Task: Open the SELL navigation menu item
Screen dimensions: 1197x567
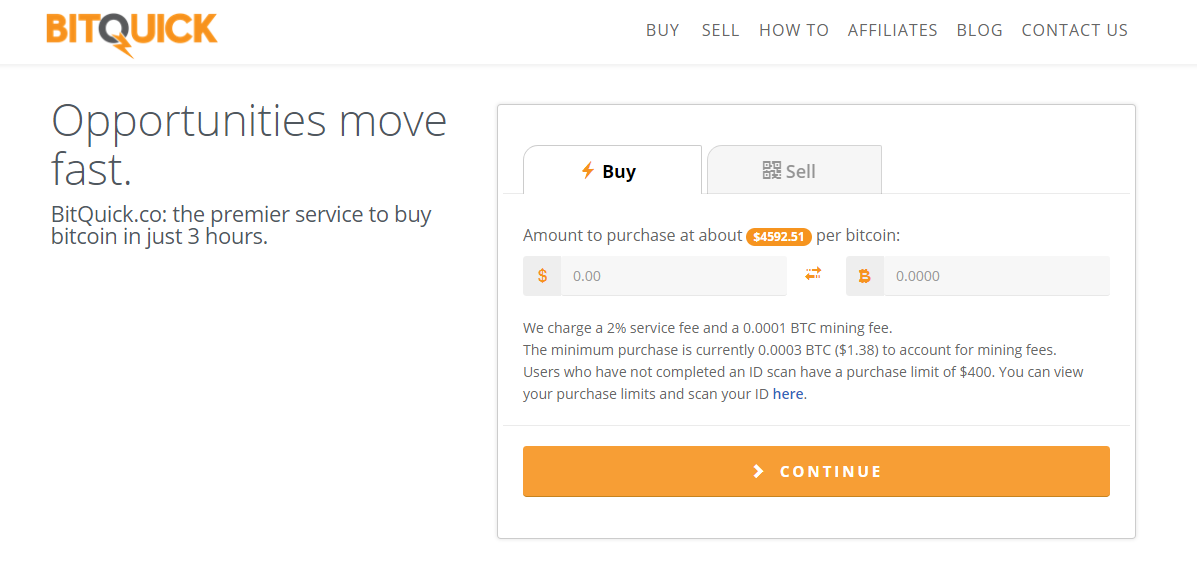Action: [721, 30]
